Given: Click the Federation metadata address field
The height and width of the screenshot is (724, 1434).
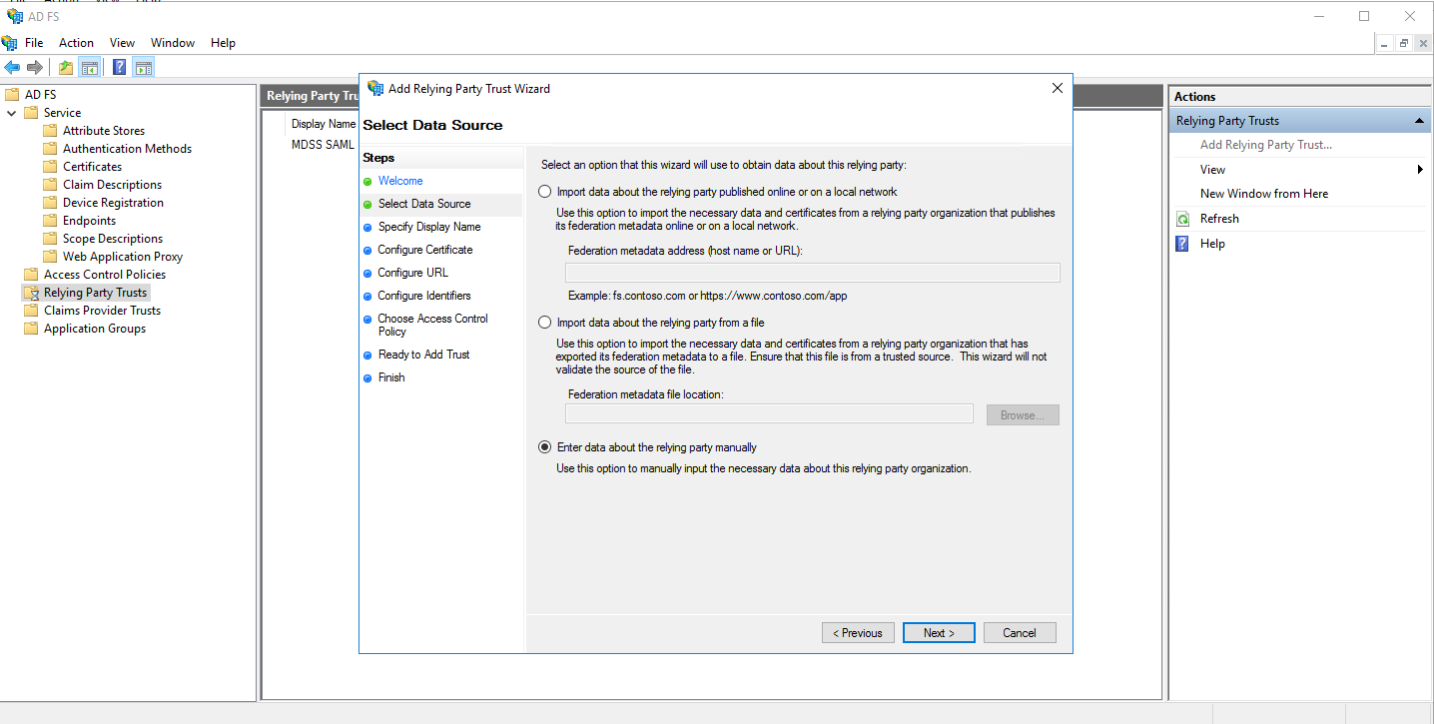Looking at the screenshot, I should point(812,272).
